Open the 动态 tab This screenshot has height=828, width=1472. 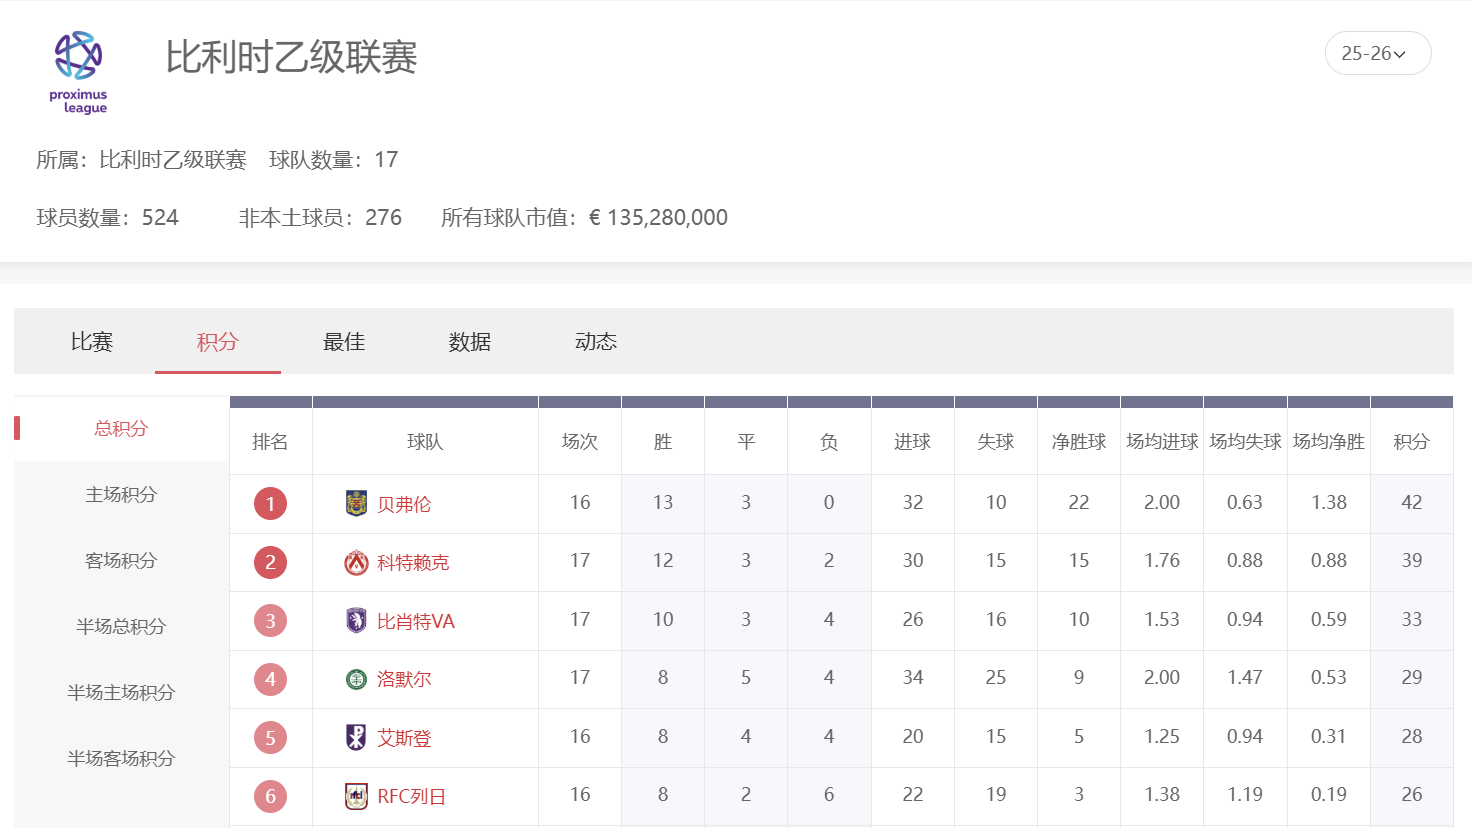coord(596,342)
